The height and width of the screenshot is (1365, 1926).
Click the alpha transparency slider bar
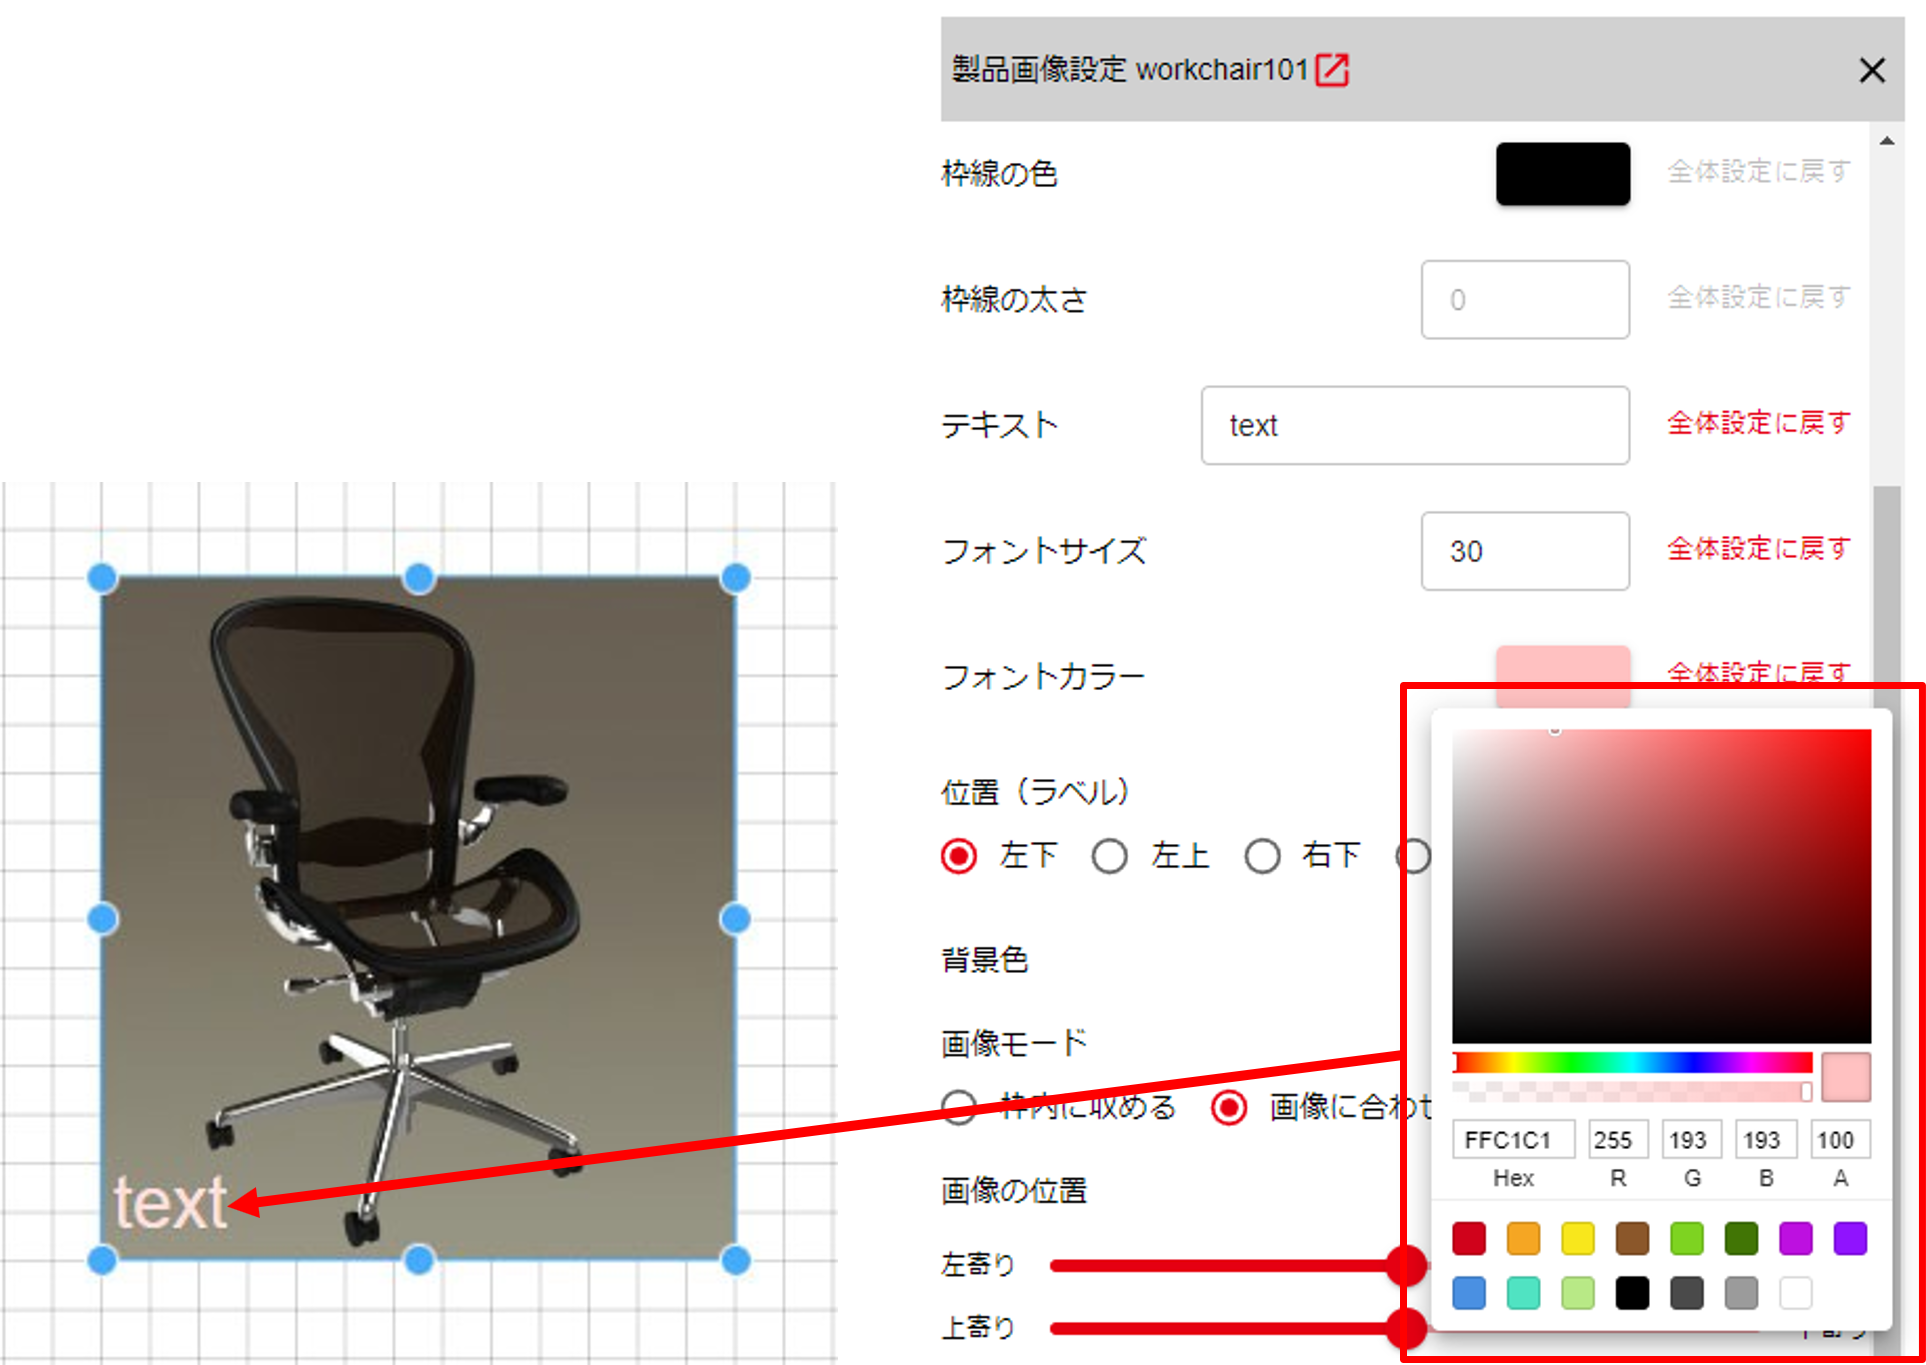coord(1632,1091)
